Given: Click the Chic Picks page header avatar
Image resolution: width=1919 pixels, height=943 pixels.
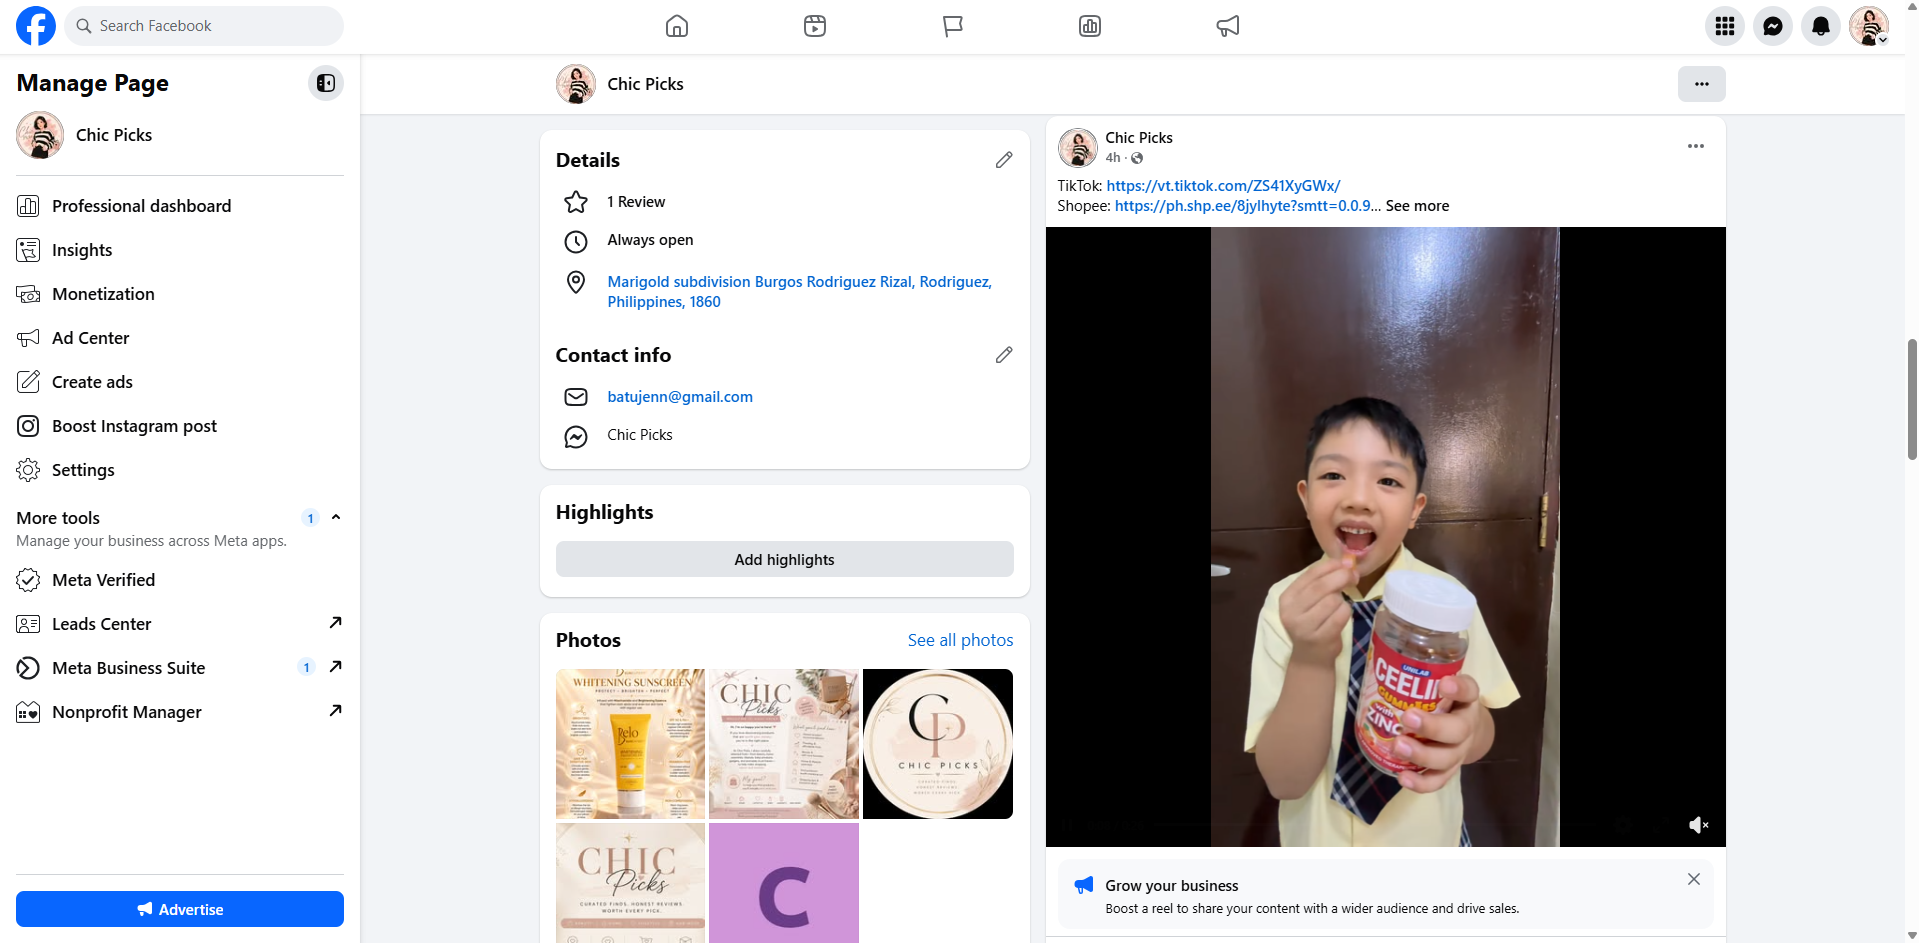Looking at the screenshot, I should click(576, 84).
